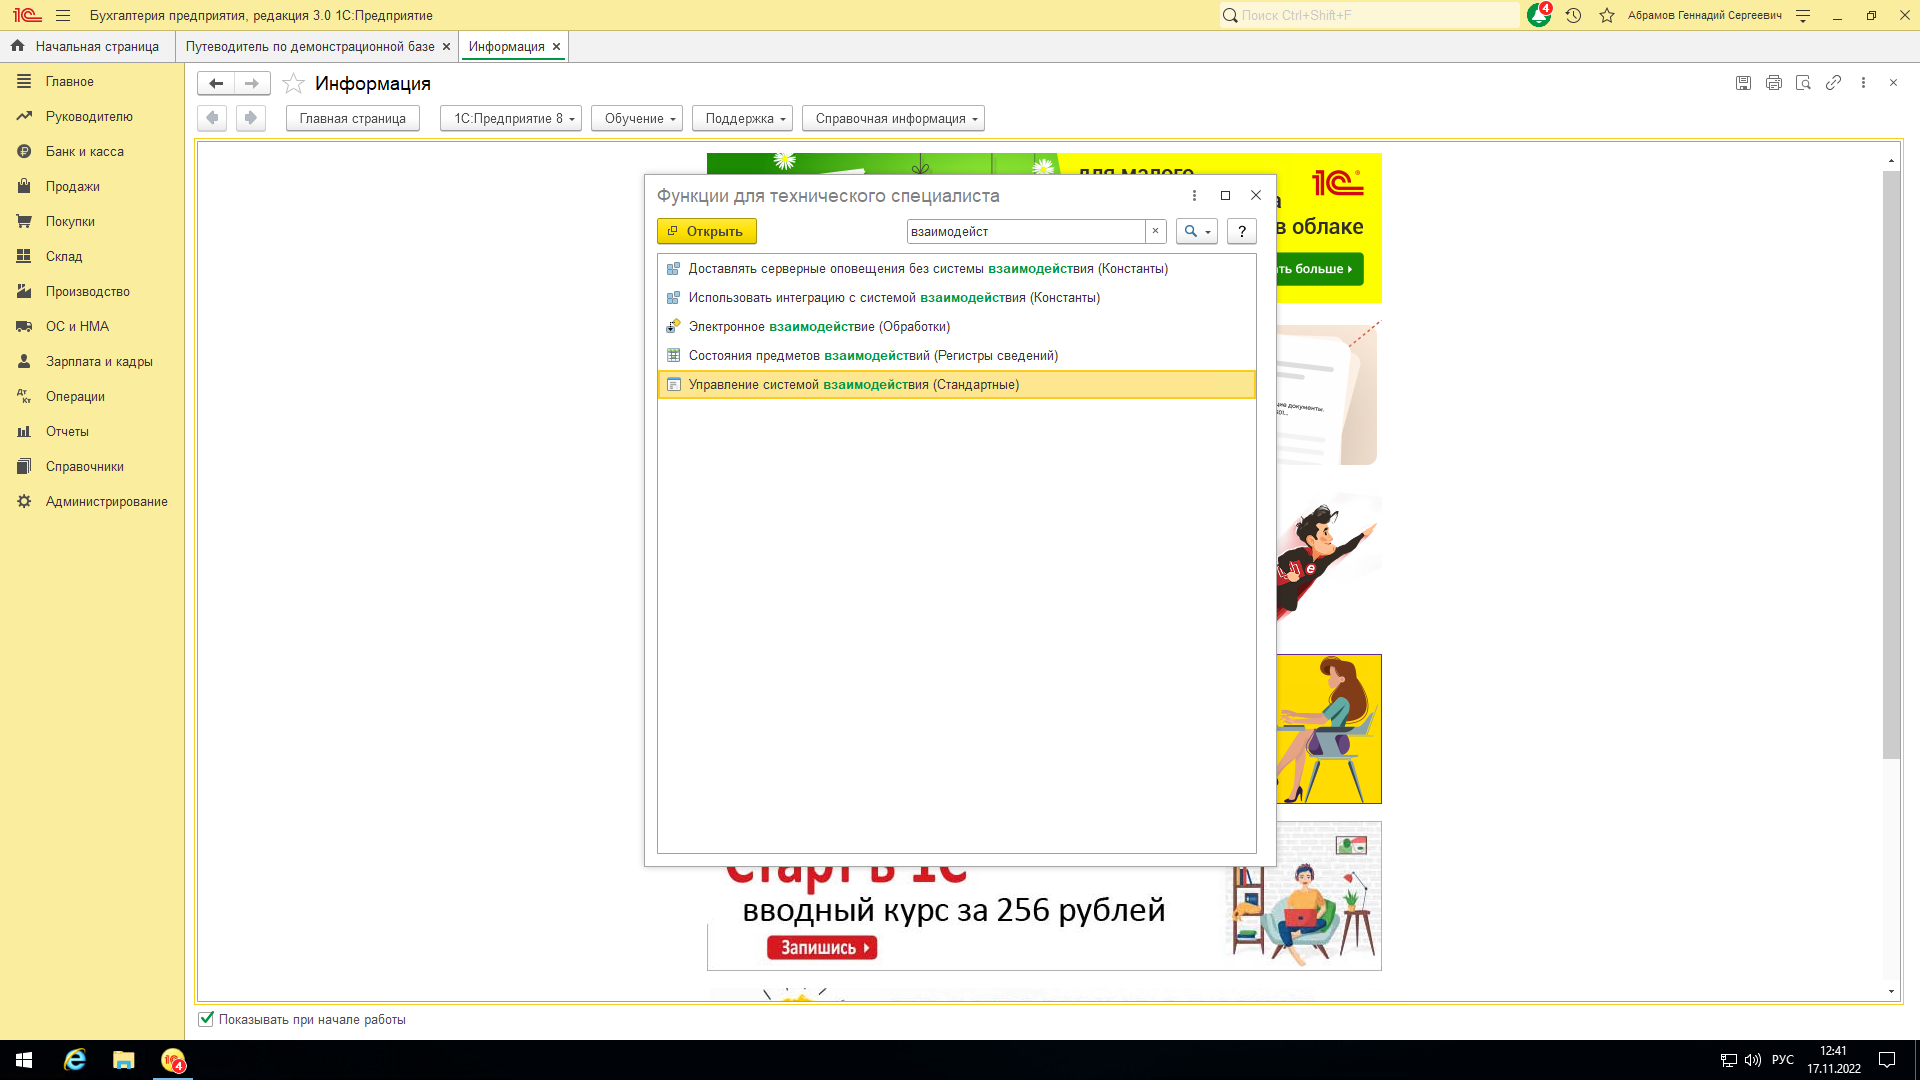Open service settings icon beside the user name
Image resolution: width=1920 pixels, height=1080 pixels.
tap(1803, 16)
